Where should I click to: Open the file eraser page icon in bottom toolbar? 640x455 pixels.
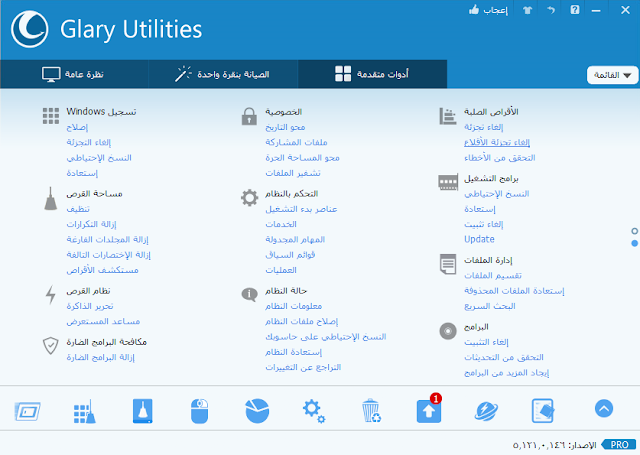point(543,411)
